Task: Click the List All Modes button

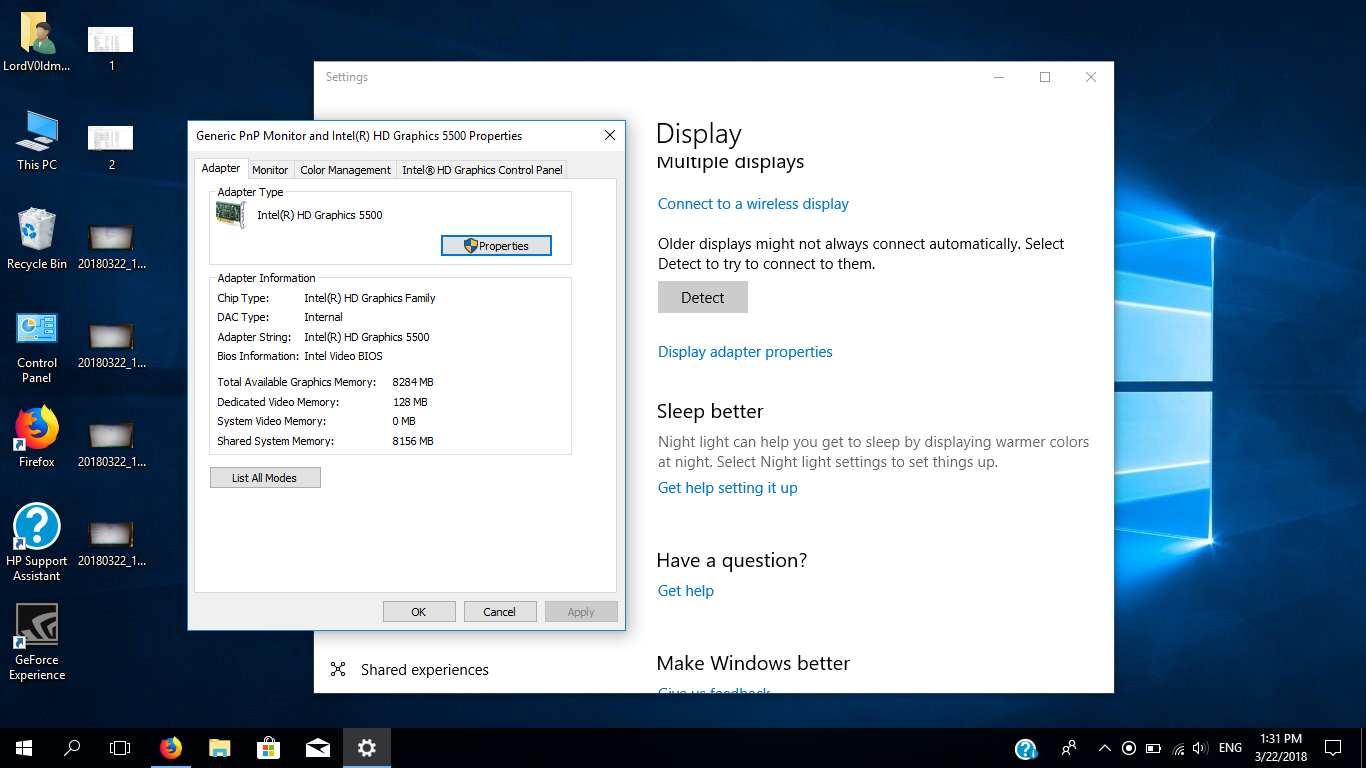Action: [265, 478]
